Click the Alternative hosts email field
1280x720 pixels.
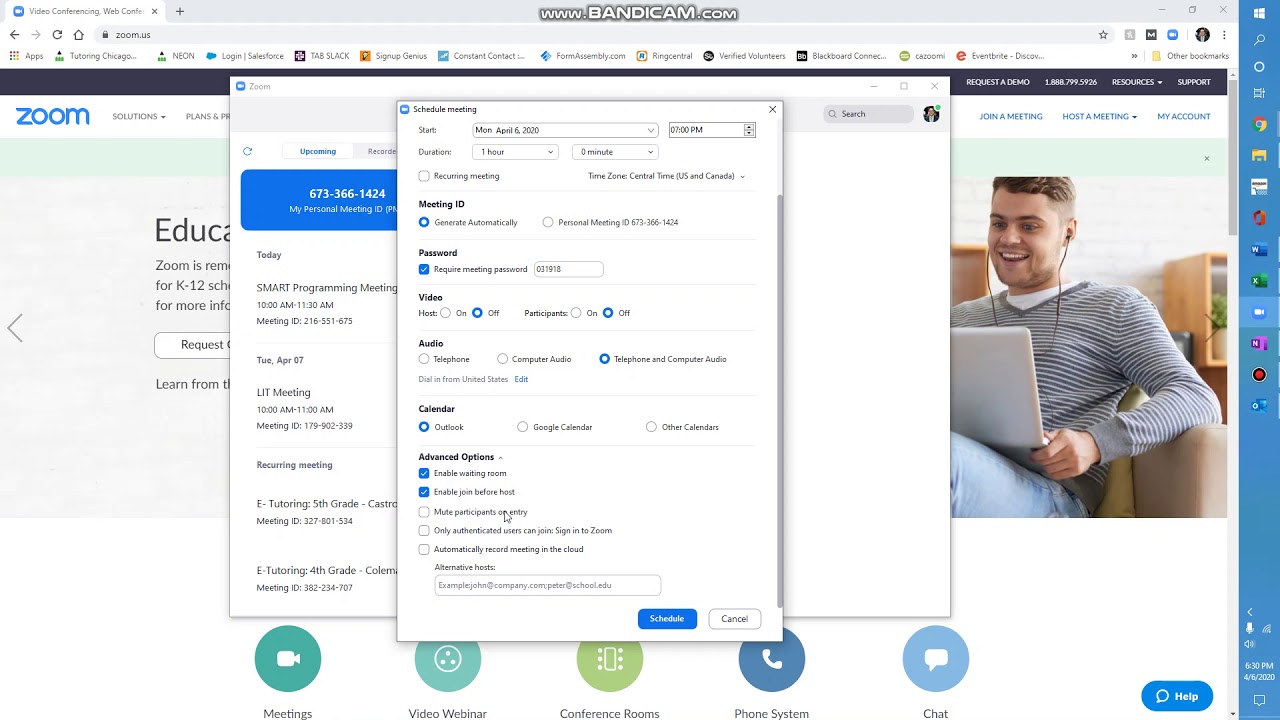547,585
